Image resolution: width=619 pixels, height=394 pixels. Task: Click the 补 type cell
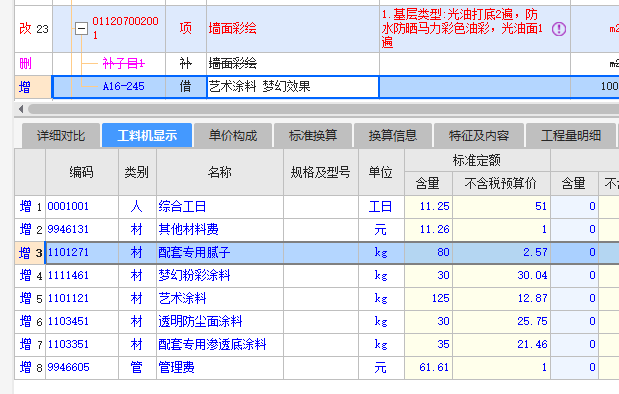186,63
